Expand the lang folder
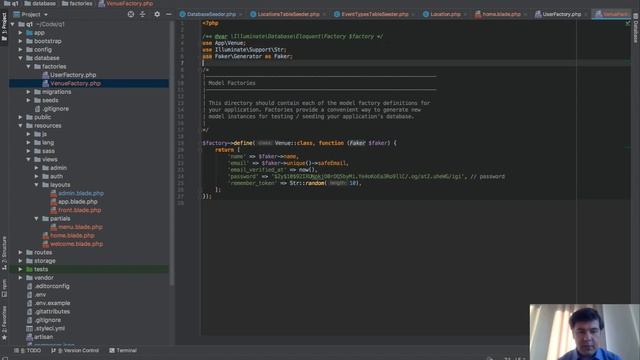Viewport: 640px width, 360px height. click(29, 142)
